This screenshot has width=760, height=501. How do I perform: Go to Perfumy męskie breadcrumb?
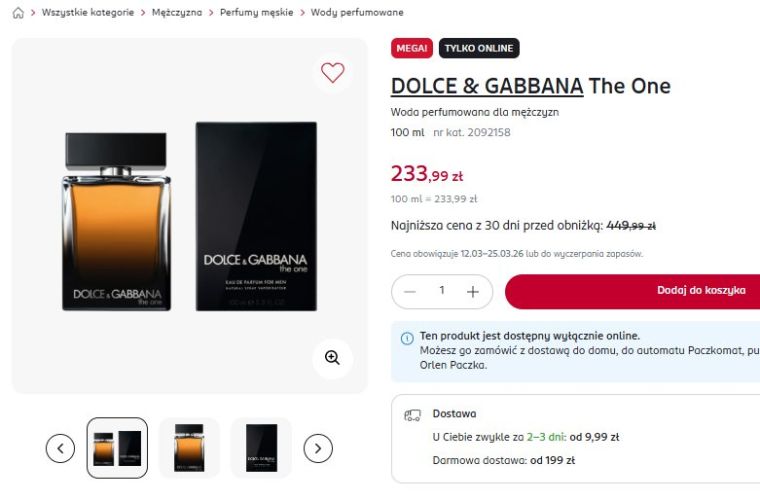257,12
